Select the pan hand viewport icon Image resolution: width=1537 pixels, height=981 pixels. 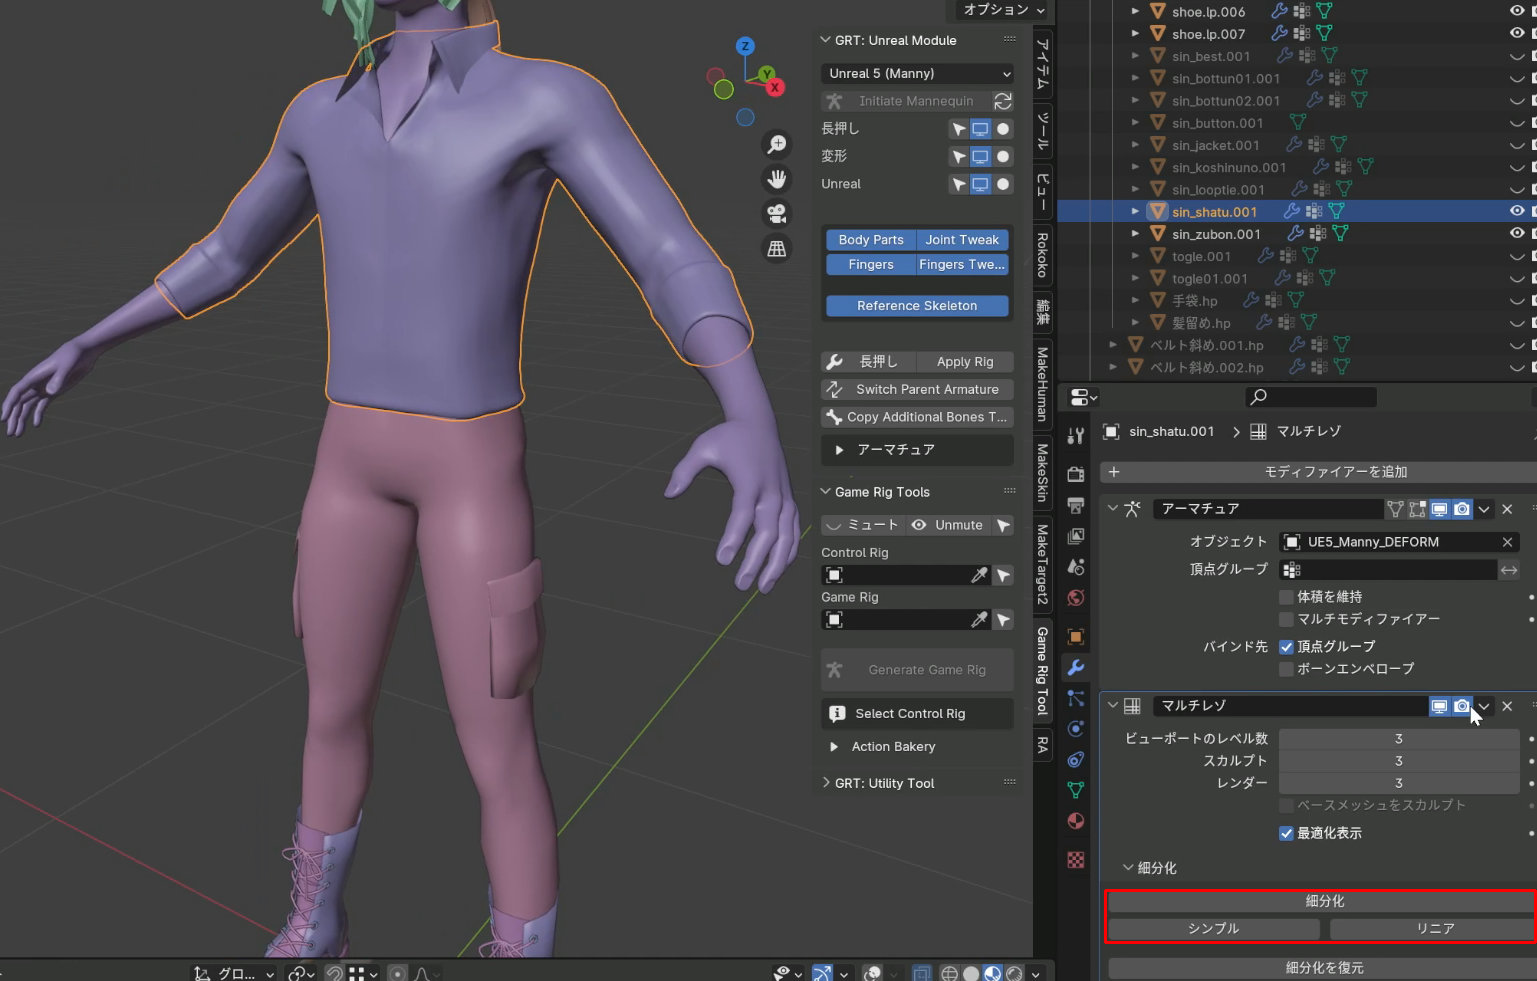[x=776, y=179]
